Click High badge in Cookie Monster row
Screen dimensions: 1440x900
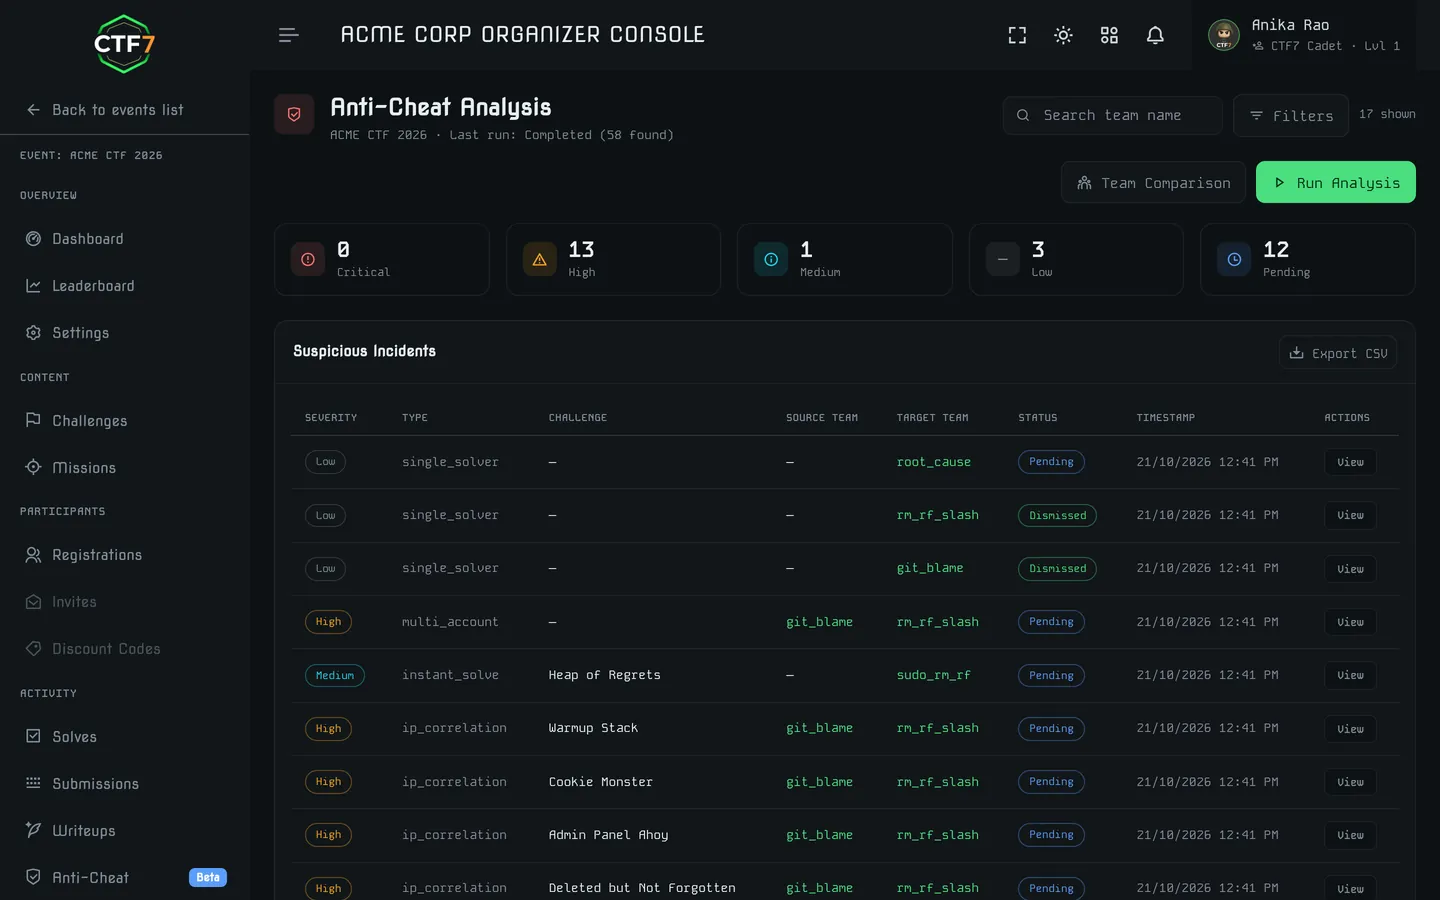pyautogui.click(x=328, y=782)
